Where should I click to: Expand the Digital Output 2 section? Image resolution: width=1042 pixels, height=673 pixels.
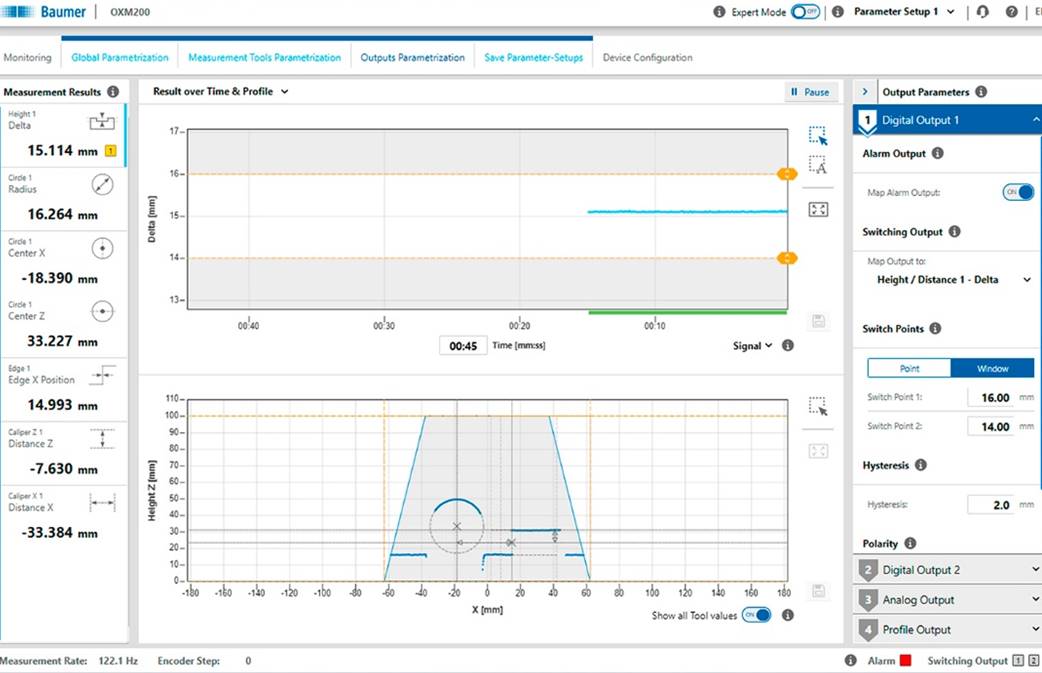point(947,570)
